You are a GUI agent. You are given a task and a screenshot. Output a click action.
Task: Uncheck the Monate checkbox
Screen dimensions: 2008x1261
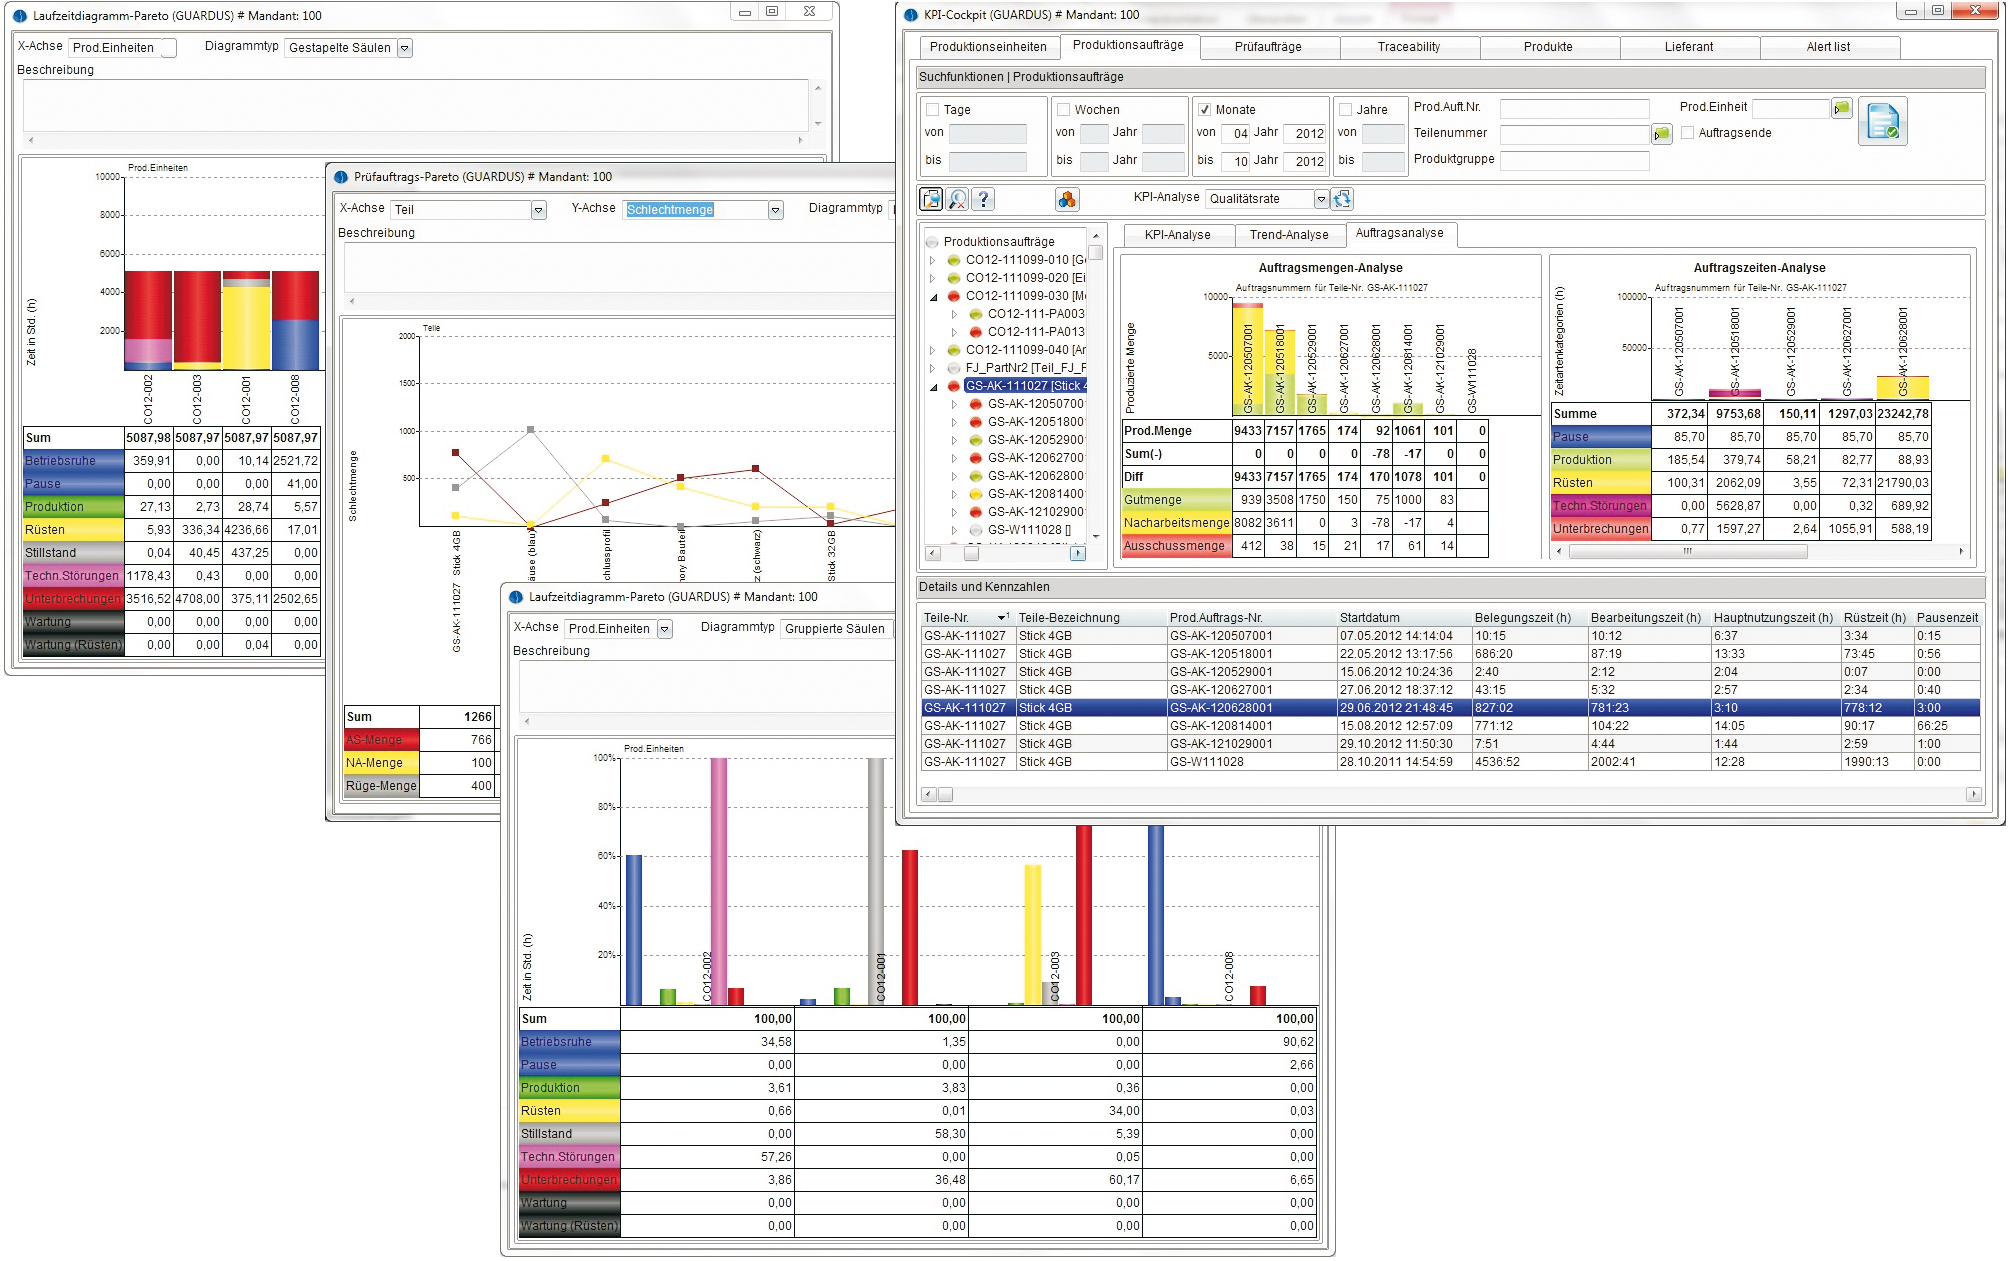(x=1205, y=110)
